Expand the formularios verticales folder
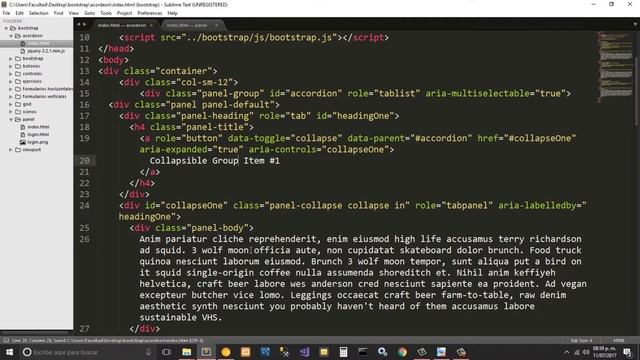640x360 pixels. (11, 97)
